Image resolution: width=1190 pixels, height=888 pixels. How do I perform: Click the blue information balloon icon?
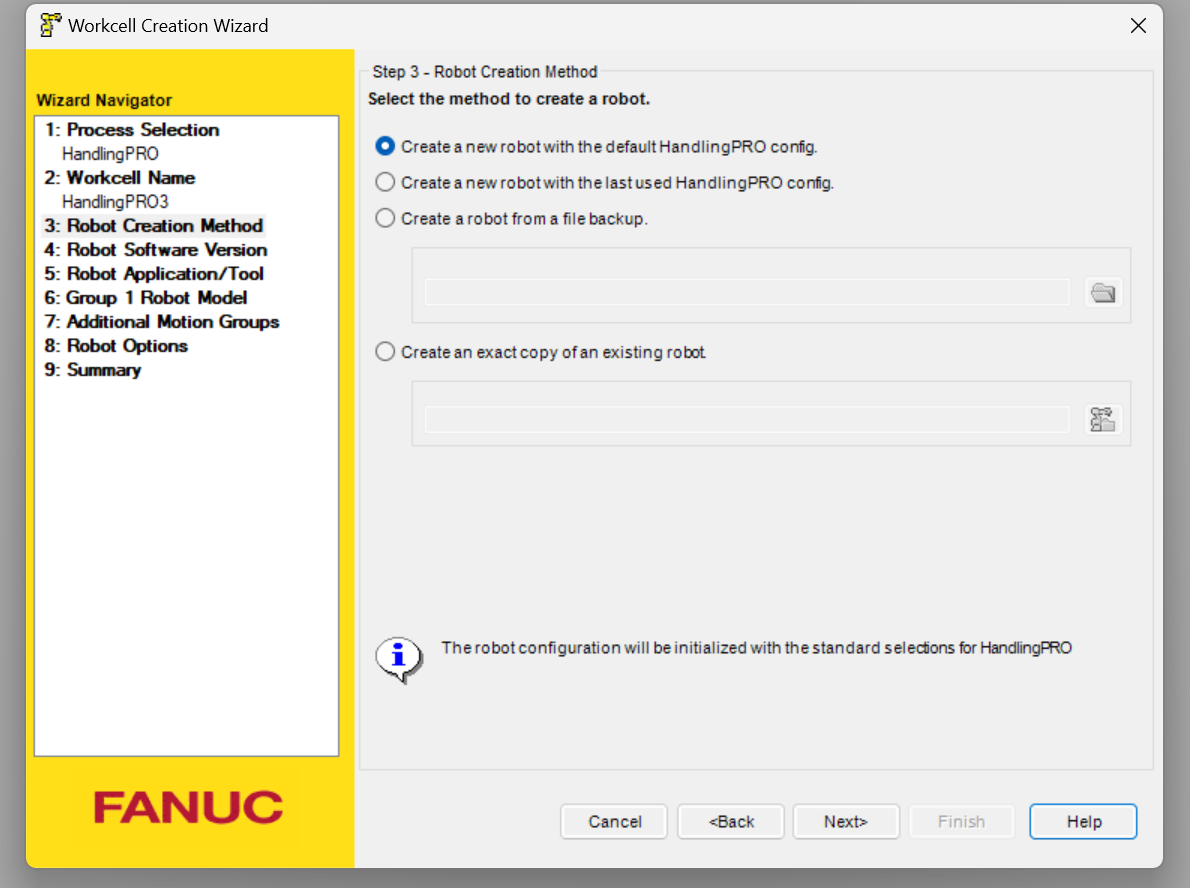[398, 659]
